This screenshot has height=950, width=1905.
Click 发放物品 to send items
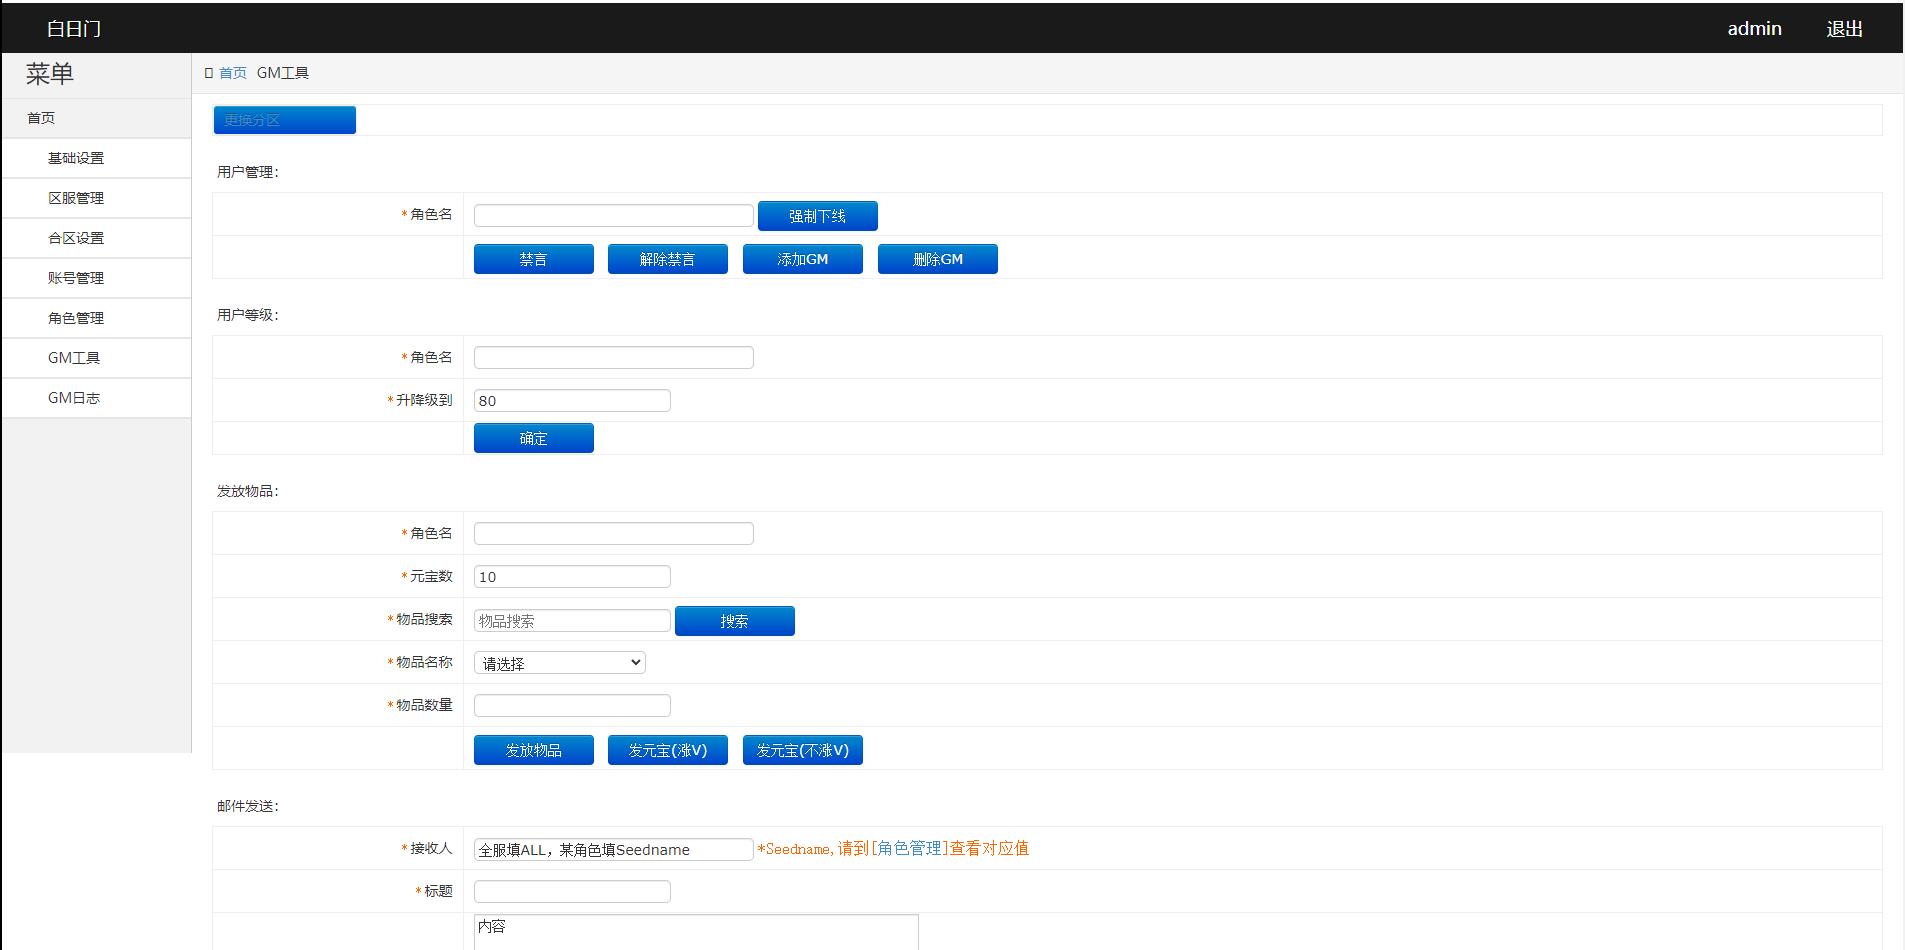click(x=533, y=749)
